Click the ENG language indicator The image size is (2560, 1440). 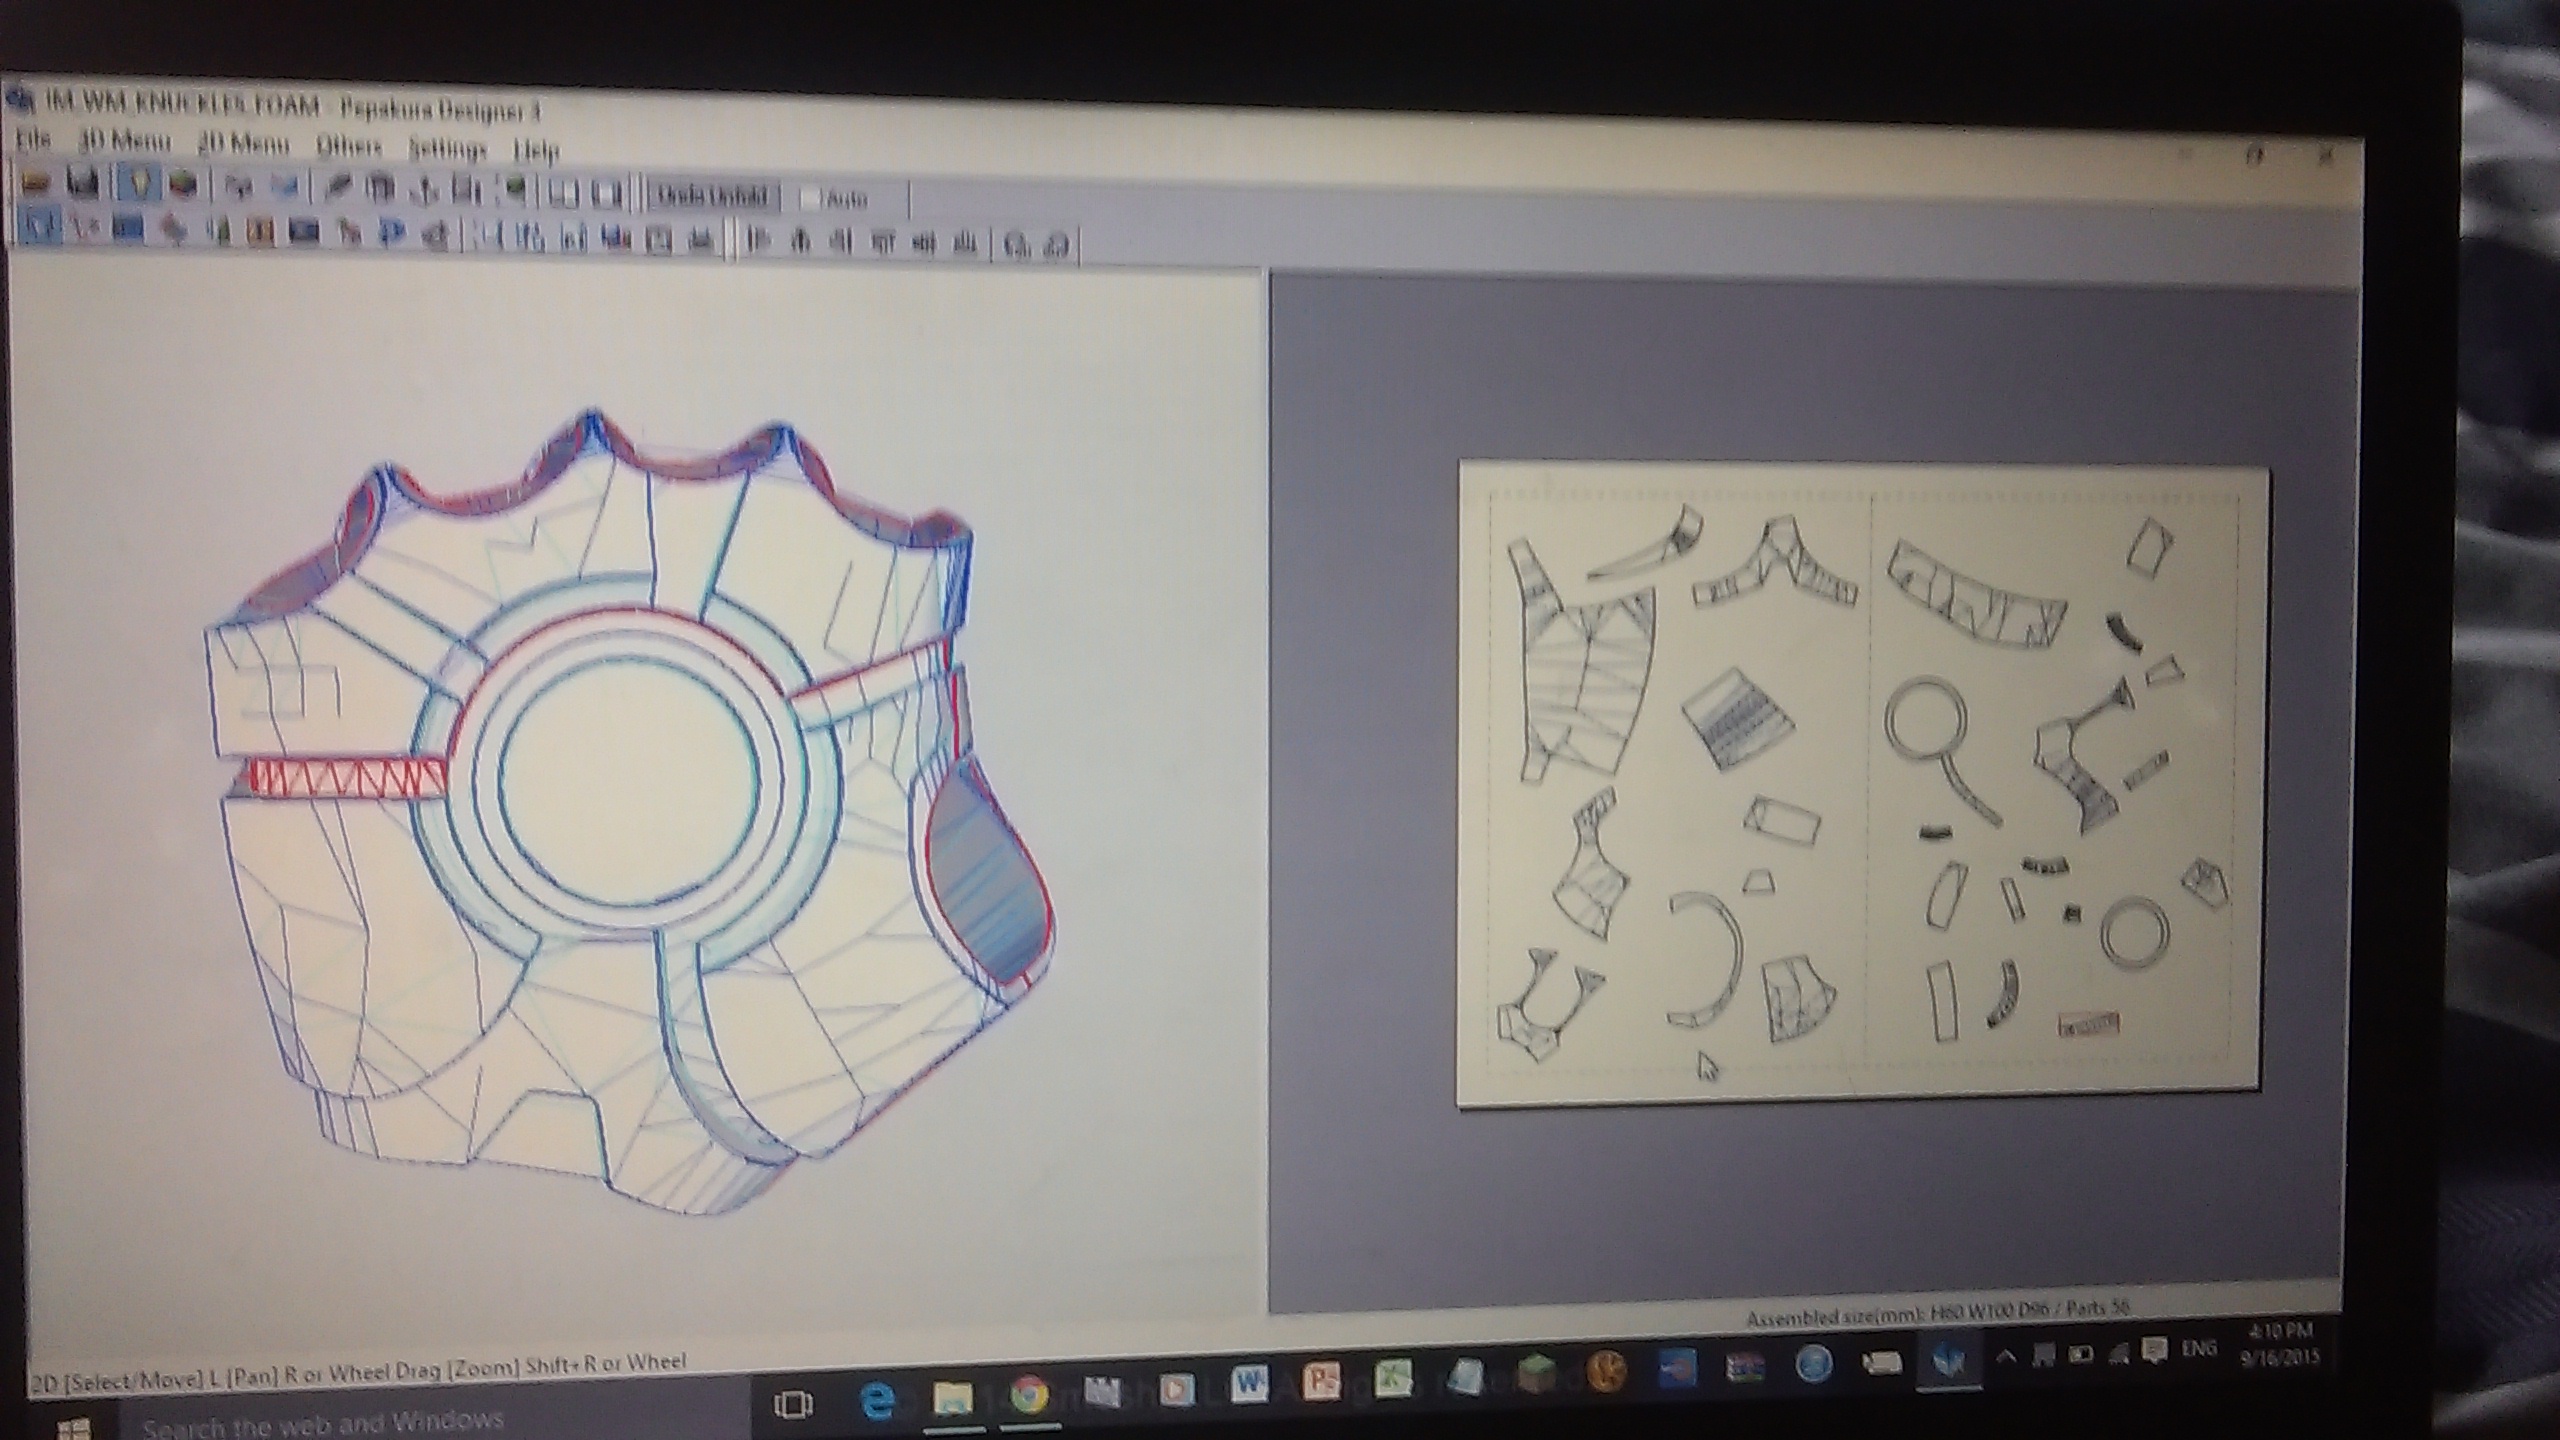click(x=2199, y=1349)
